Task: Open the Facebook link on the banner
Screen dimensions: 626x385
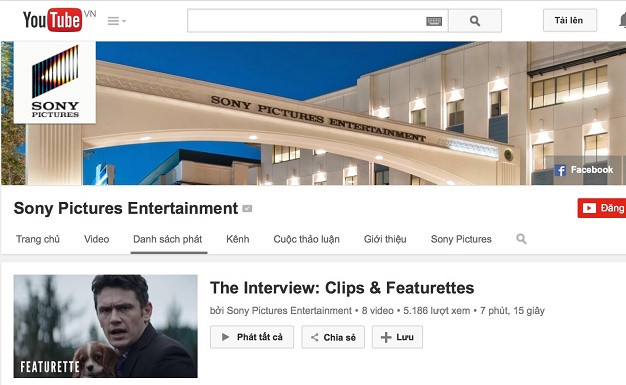Action: coord(584,170)
